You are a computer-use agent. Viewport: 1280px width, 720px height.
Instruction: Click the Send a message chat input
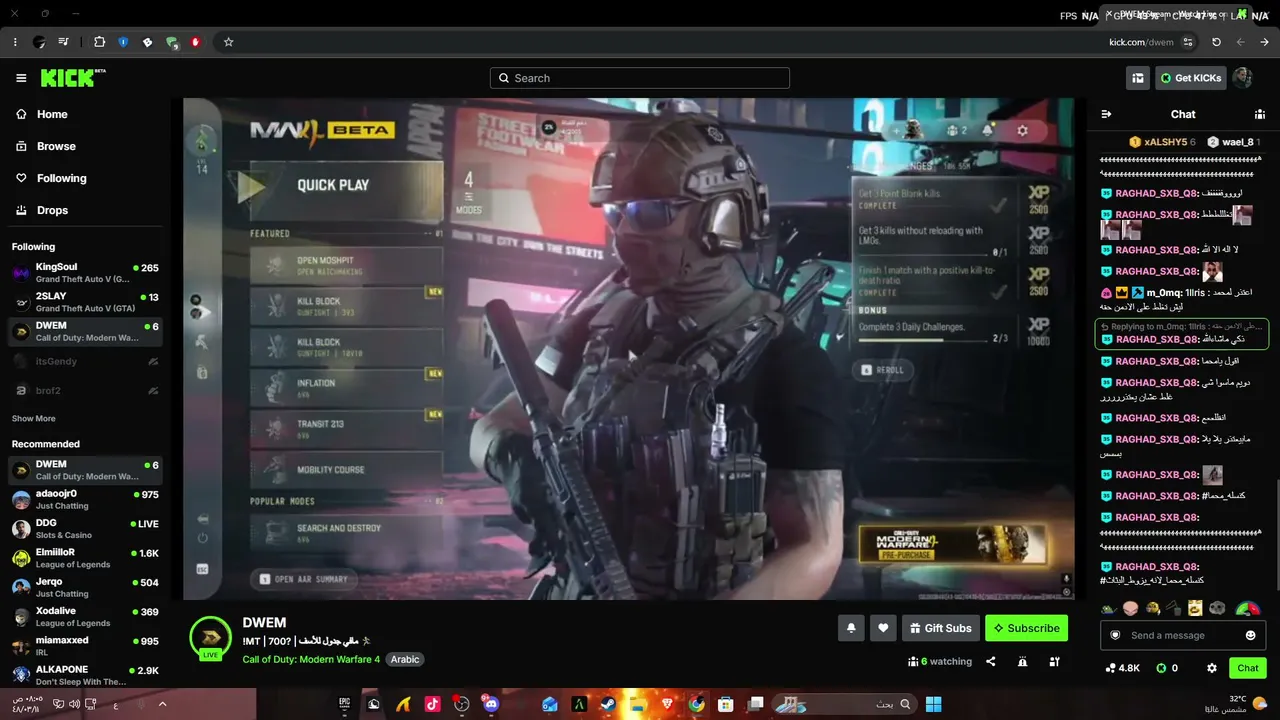[1184, 635]
